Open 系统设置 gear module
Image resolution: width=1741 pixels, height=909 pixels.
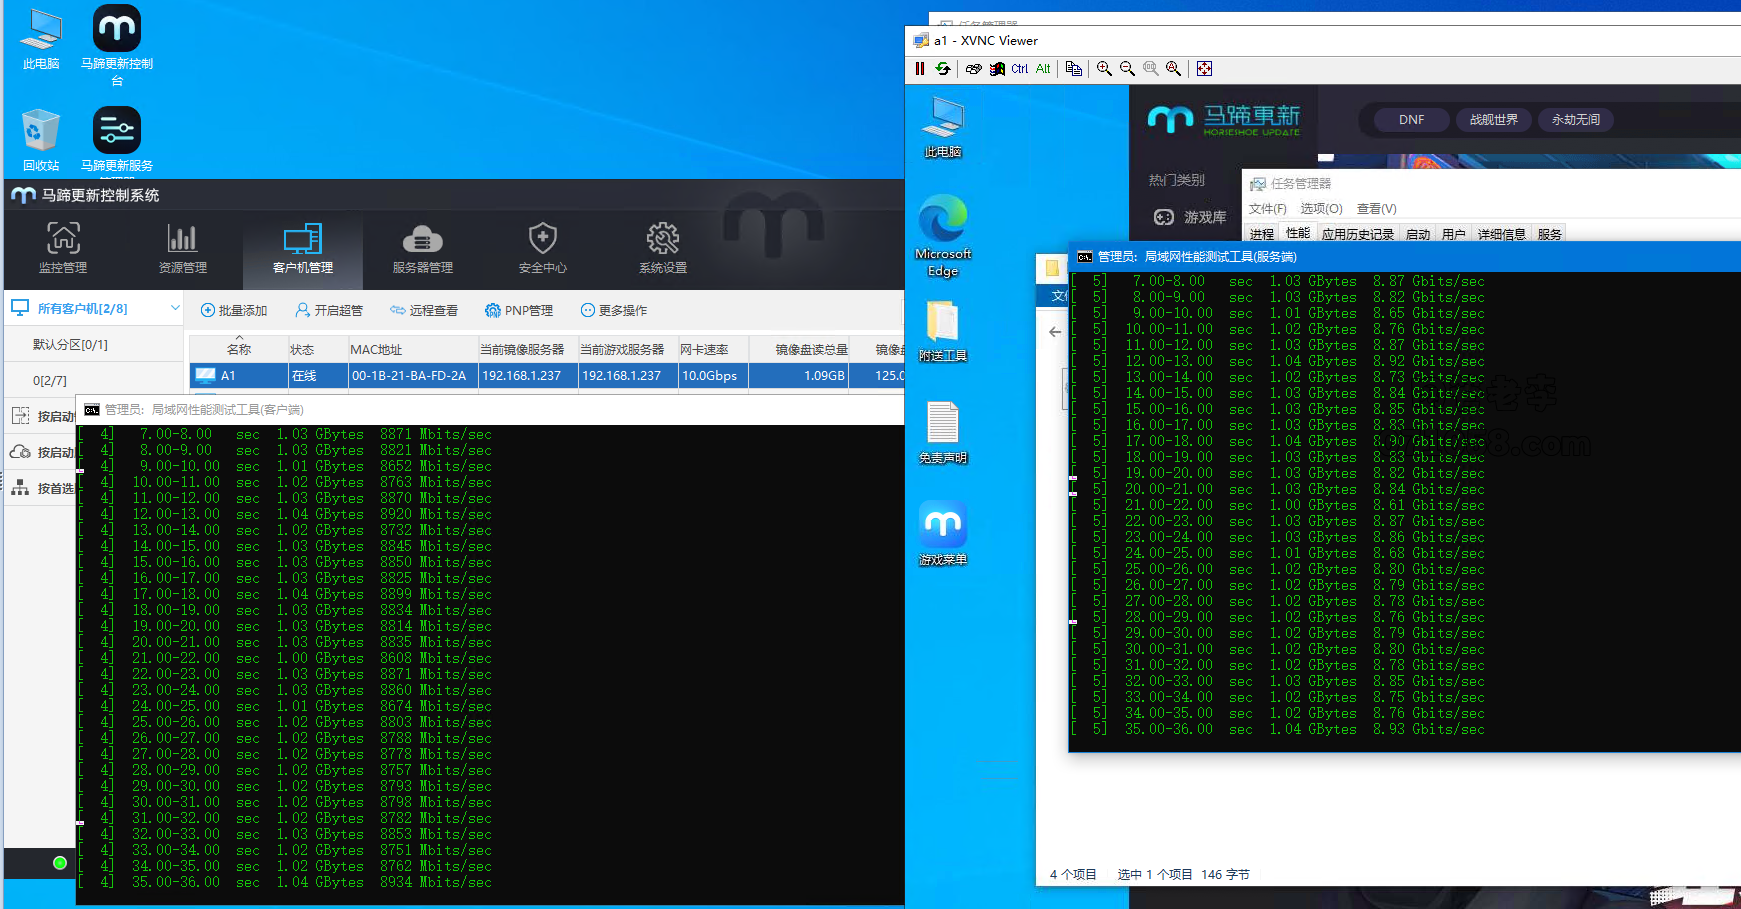663,248
